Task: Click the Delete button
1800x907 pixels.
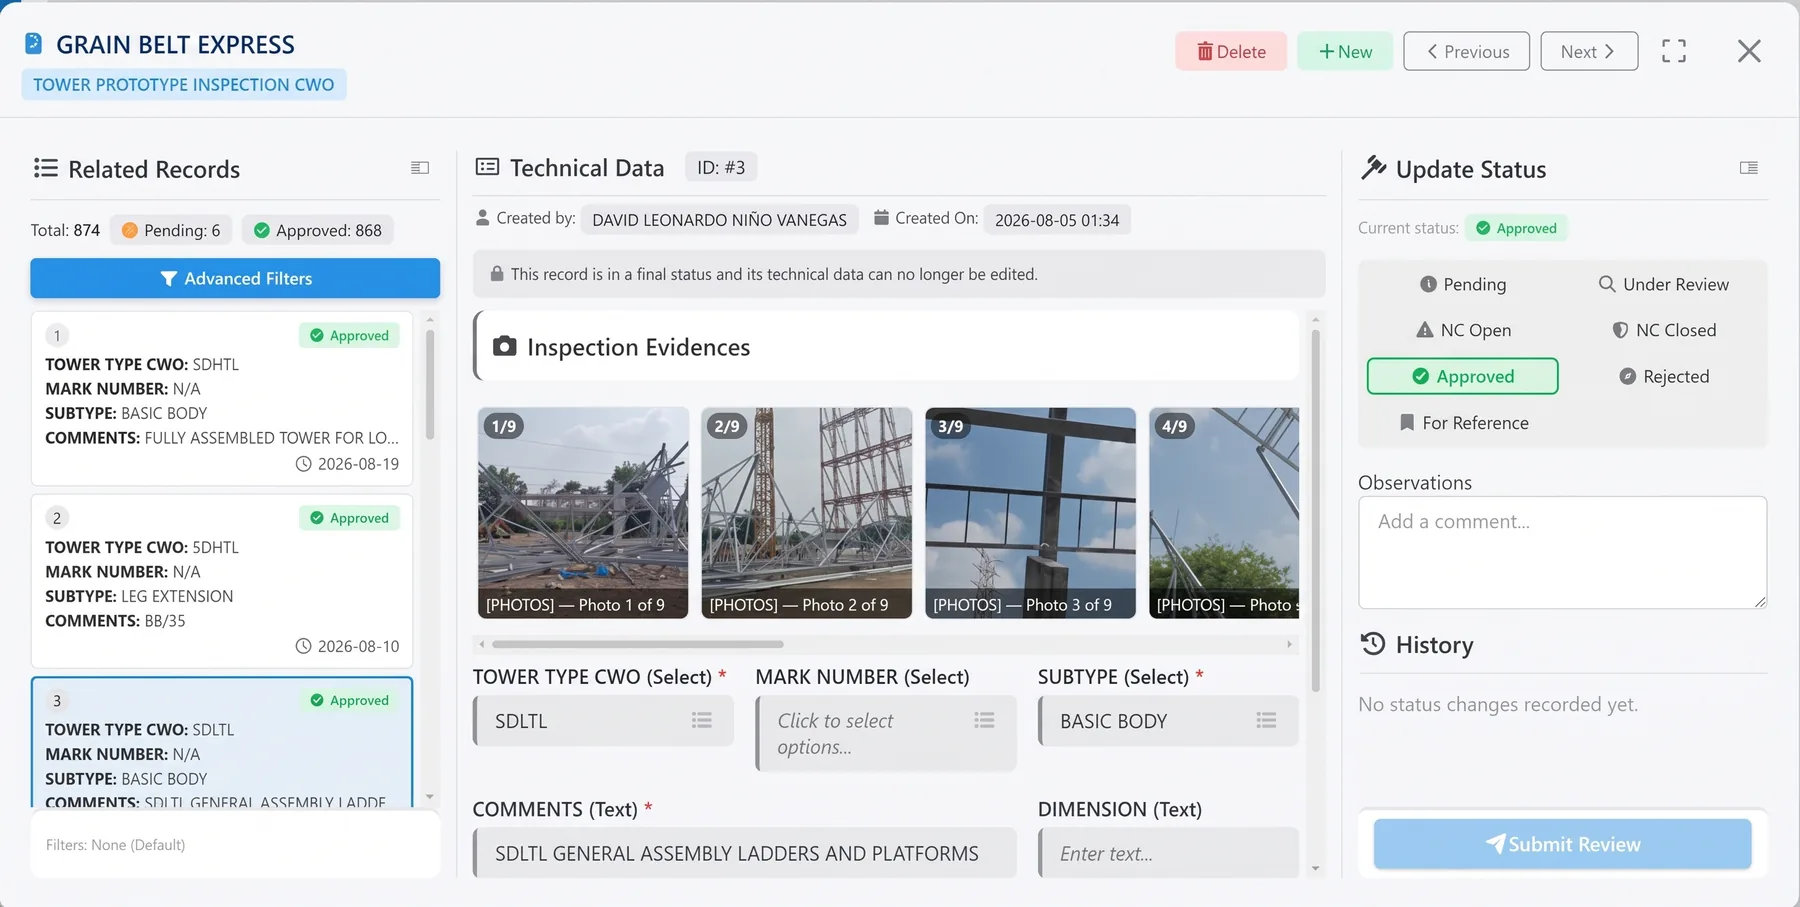Action: tap(1231, 51)
